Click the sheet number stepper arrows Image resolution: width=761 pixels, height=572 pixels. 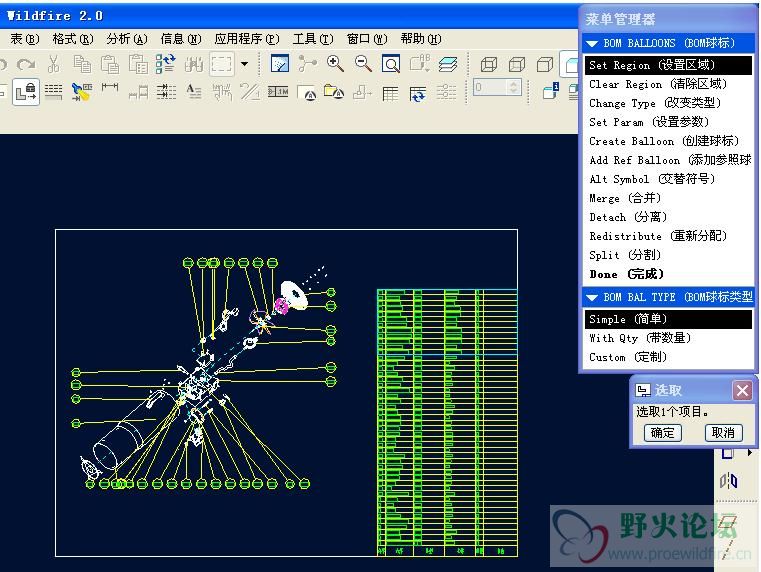(x=513, y=87)
